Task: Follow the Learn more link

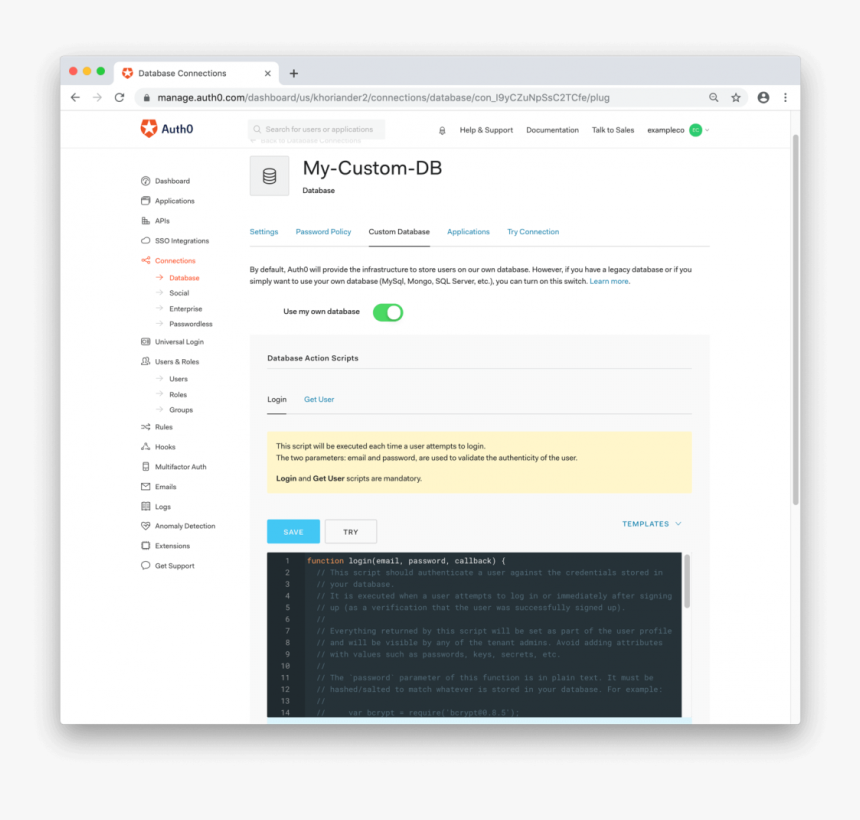Action: [609, 281]
